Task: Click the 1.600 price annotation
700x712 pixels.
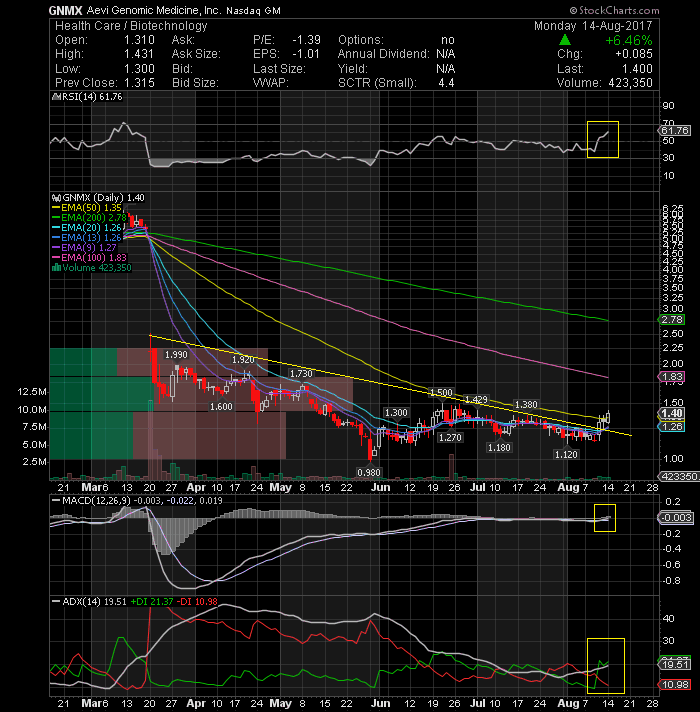Action: click(x=221, y=407)
